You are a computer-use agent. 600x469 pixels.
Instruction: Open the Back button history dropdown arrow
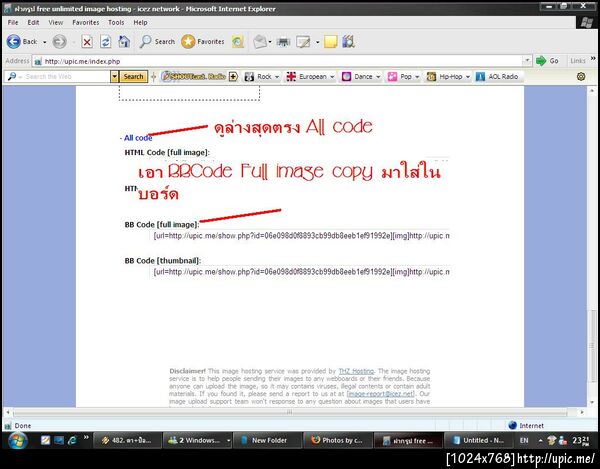click(x=44, y=42)
